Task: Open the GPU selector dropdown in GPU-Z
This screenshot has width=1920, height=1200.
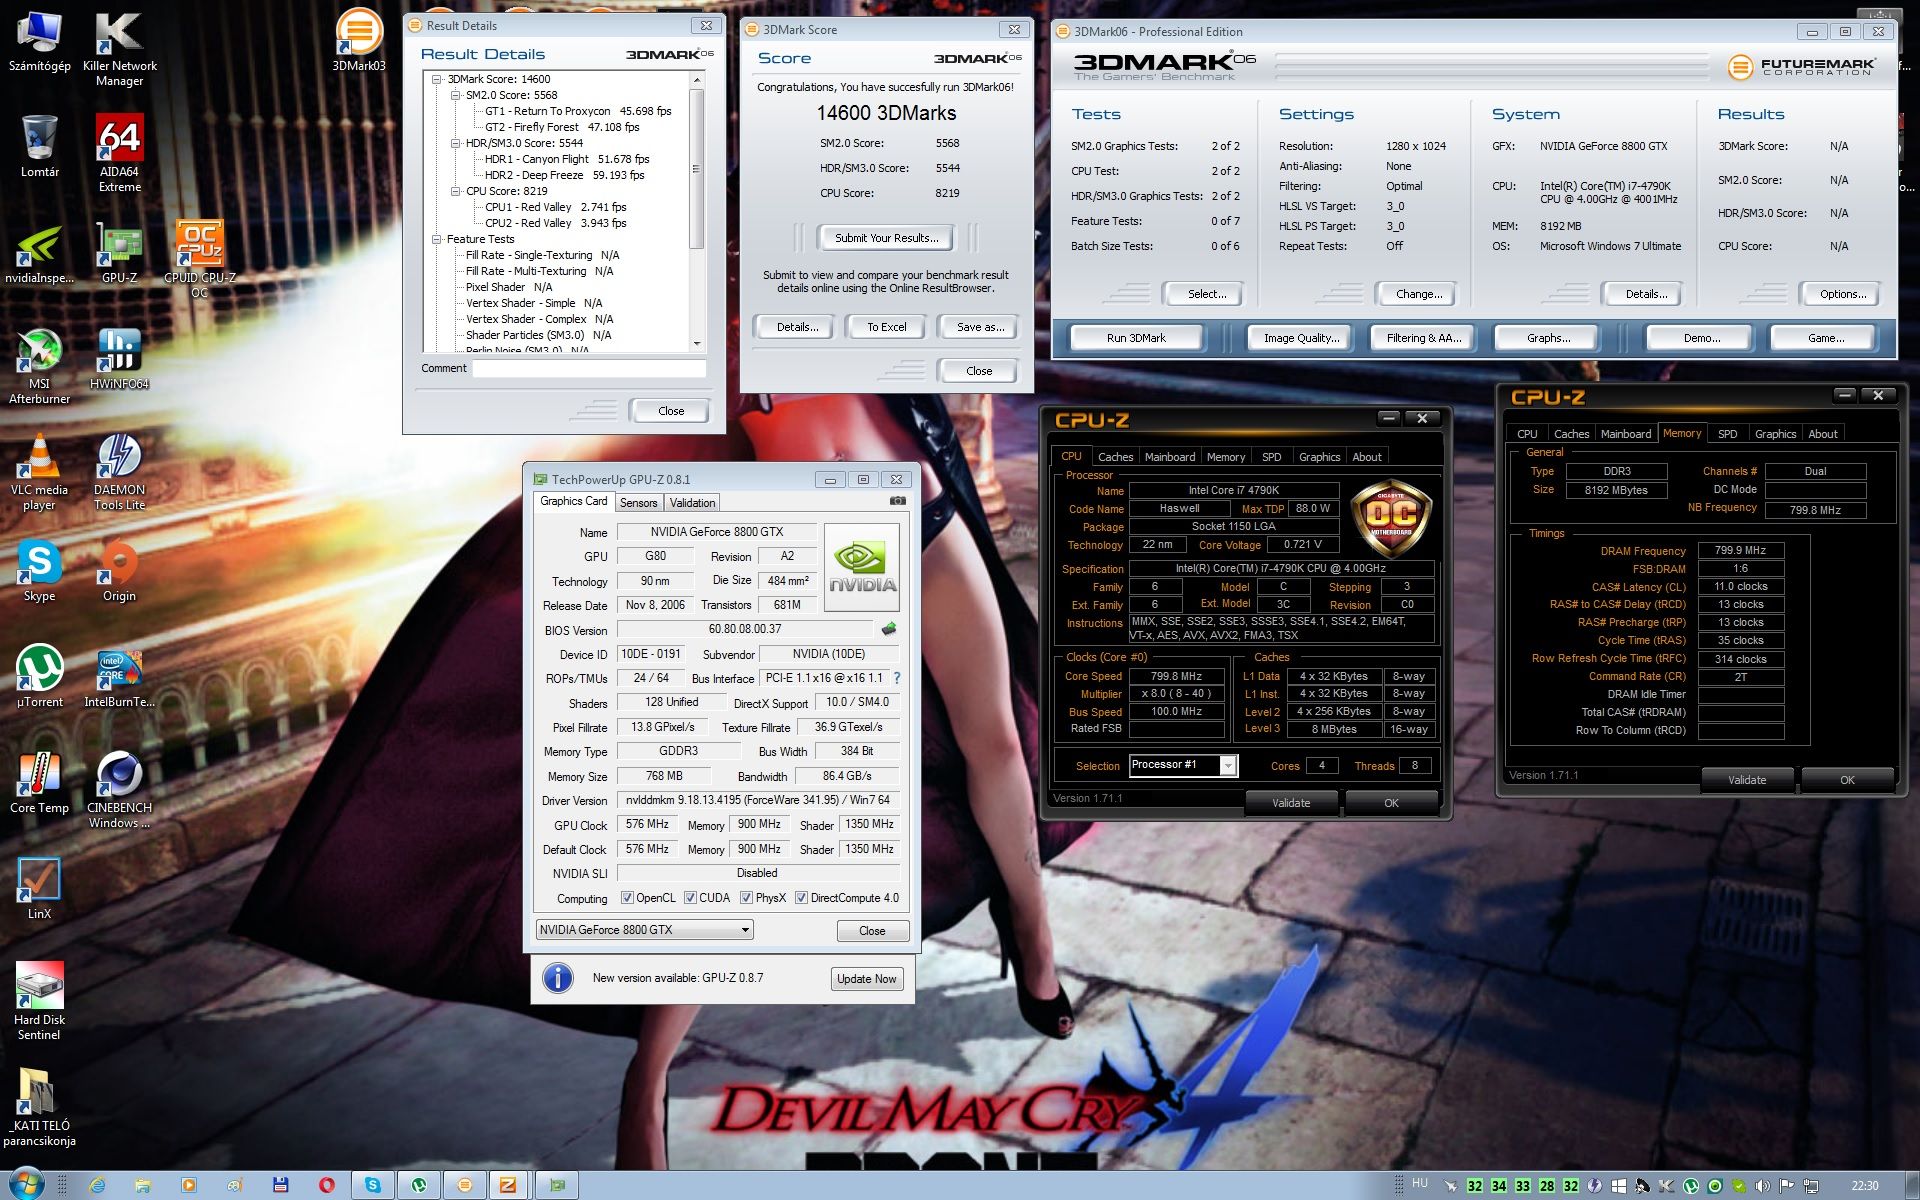Action: point(644,930)
